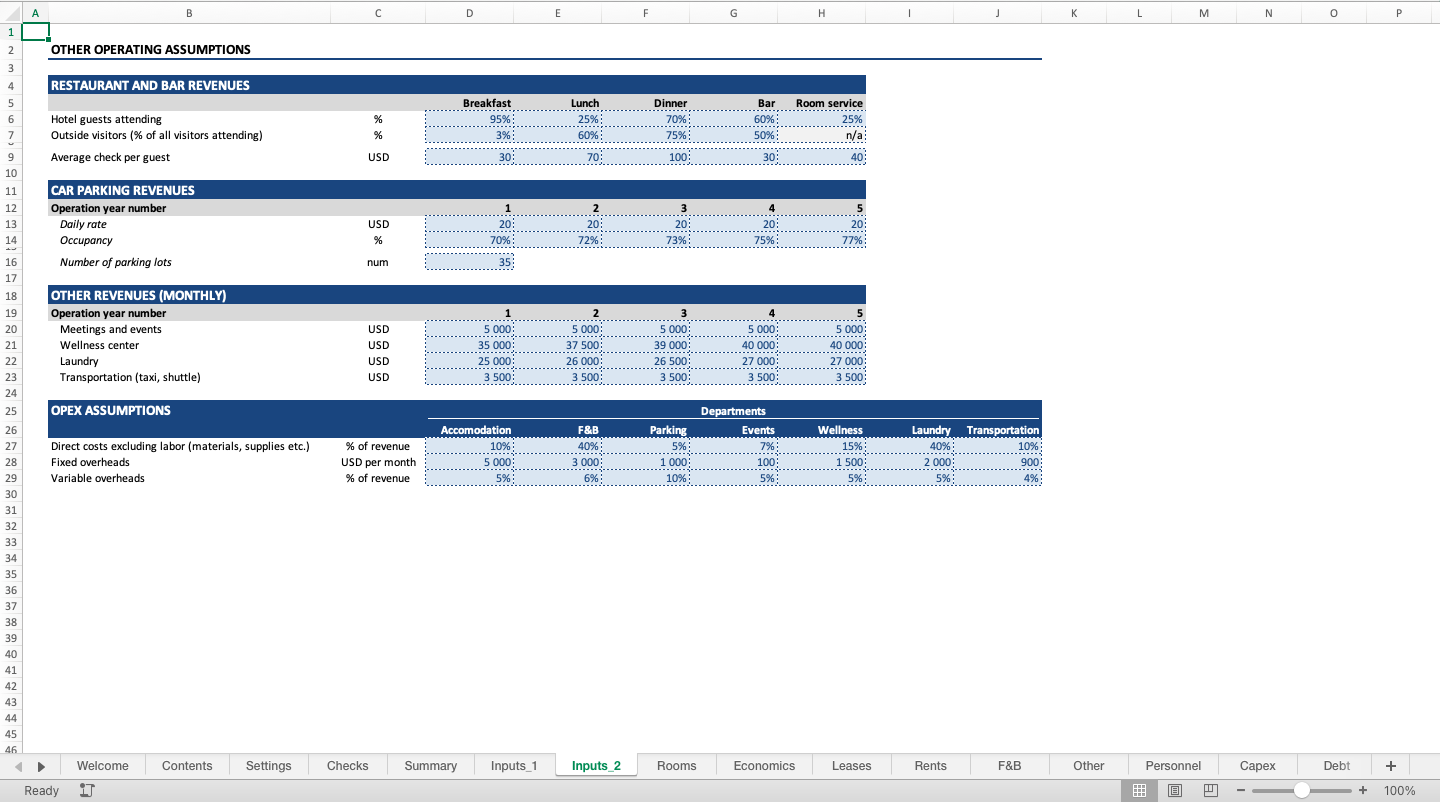Click the 100% zoom percentage label
The image size is (1440, 802).
tap(1399, 790)
